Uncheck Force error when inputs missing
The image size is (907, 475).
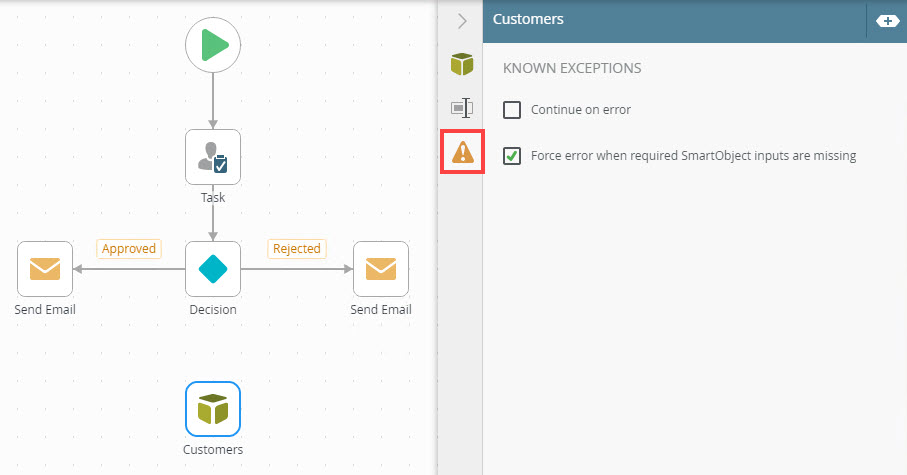pyautogui.click(x=512, y=156)
